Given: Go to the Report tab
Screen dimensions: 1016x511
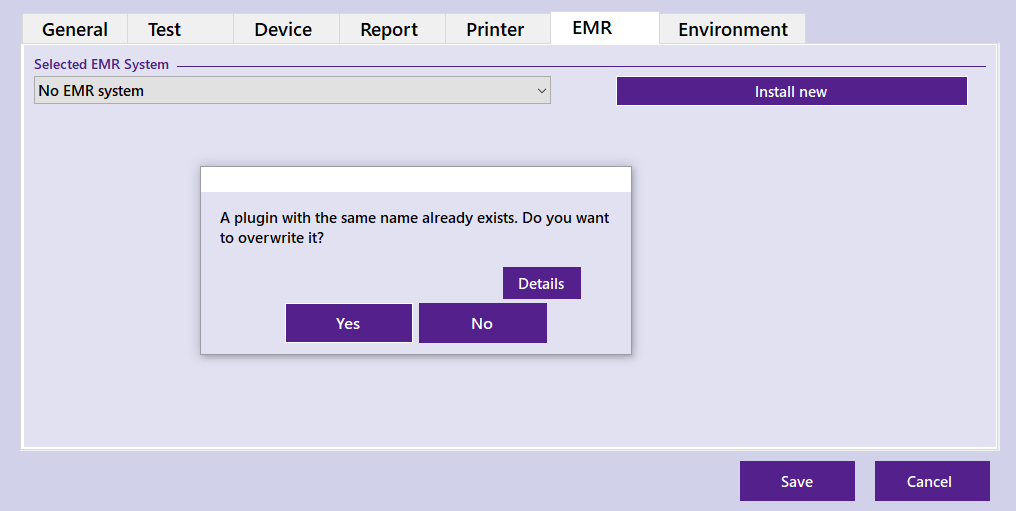Looking at the screenshot, I should pos(389,29).
